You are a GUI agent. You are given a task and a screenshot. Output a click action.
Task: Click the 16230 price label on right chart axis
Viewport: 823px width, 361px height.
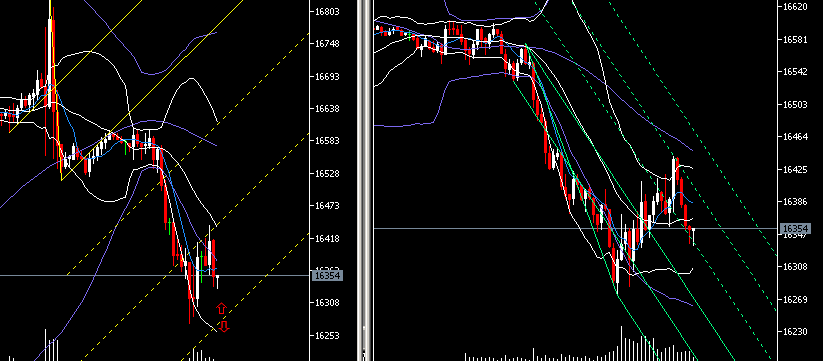795,332
